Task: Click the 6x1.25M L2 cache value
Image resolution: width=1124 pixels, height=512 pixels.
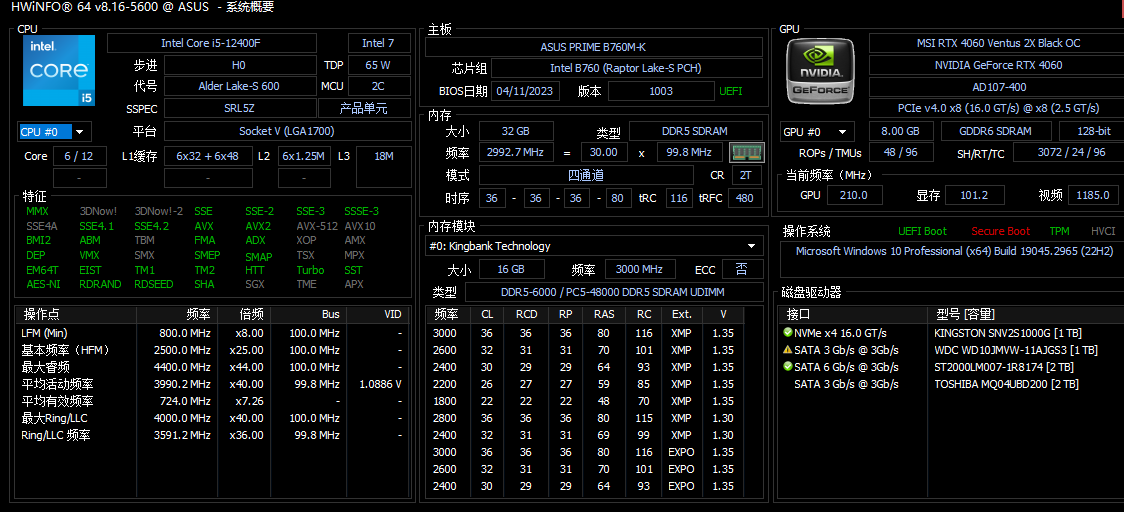Action: click(x=304, y=156)
